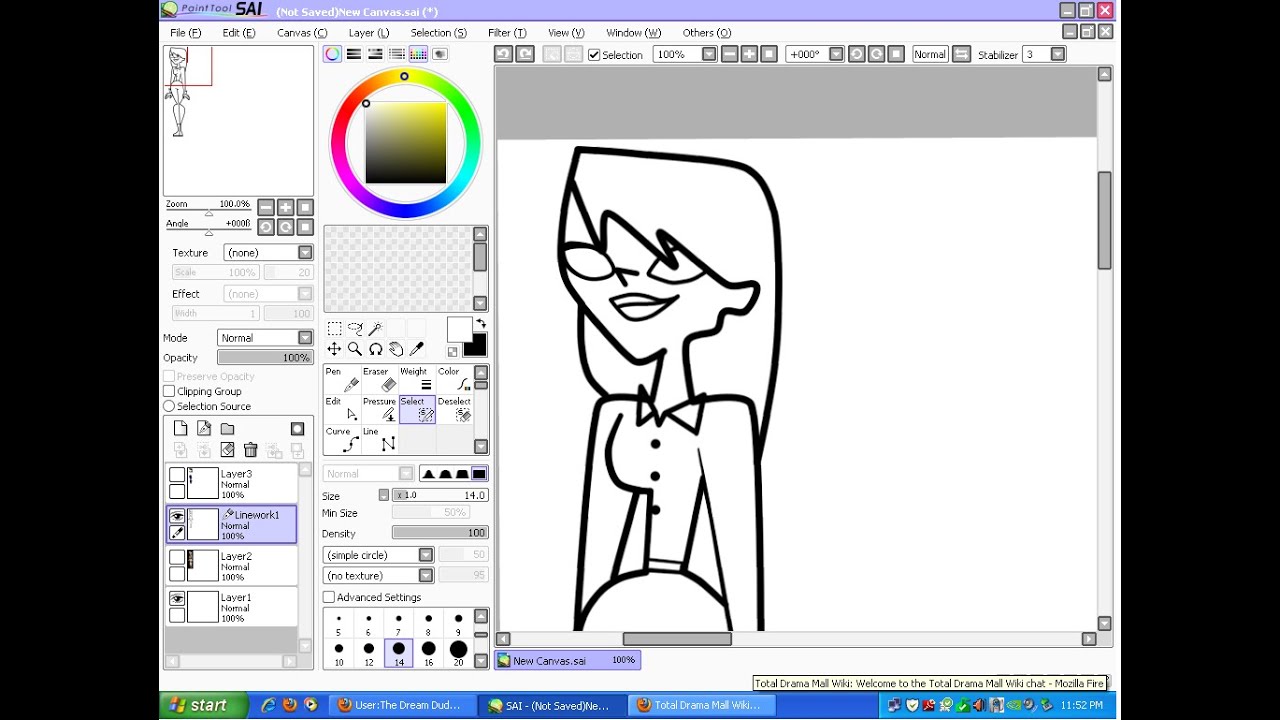Swap foreground and background colors
The image size is (1280, 720).
point(481,324)
